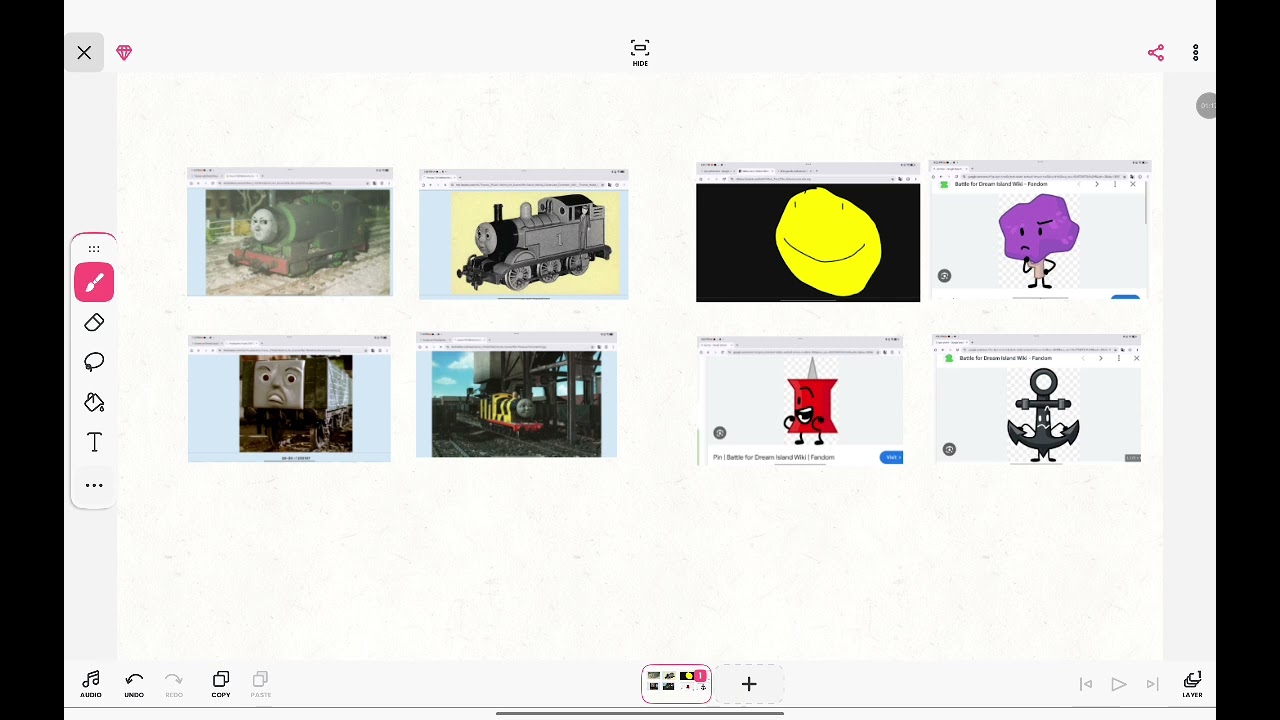Show more tools with the ellipsis
The height and width of the screenshot is (720, 1280).
click(94, 485)
